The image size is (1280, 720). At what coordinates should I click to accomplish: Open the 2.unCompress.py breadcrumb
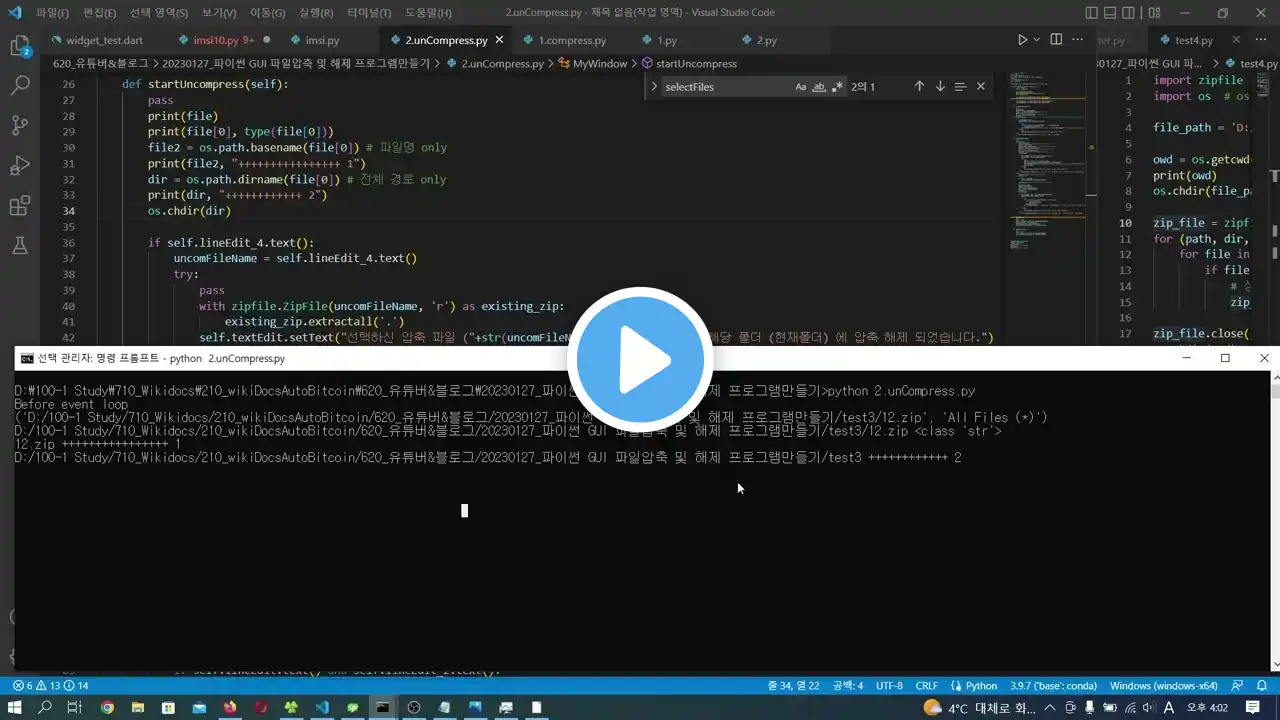(495, 63)
